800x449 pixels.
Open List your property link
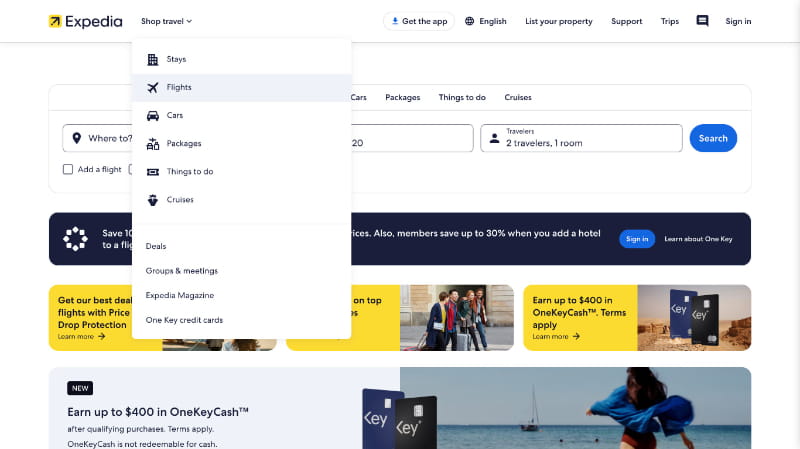click(559, 21)
